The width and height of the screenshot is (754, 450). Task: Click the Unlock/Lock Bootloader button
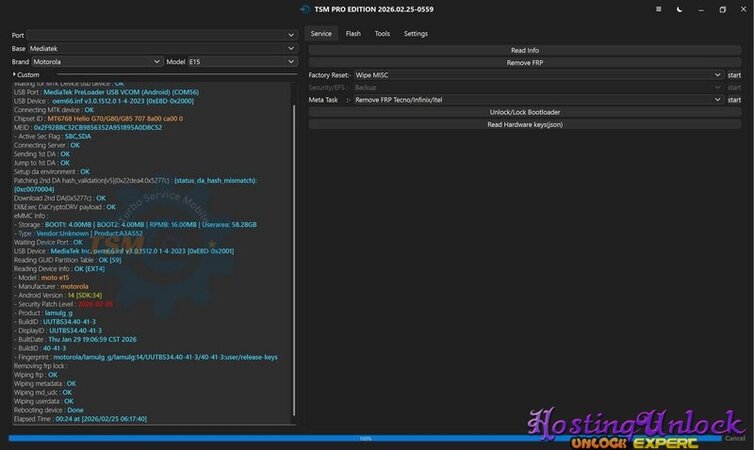coord(524,112)
